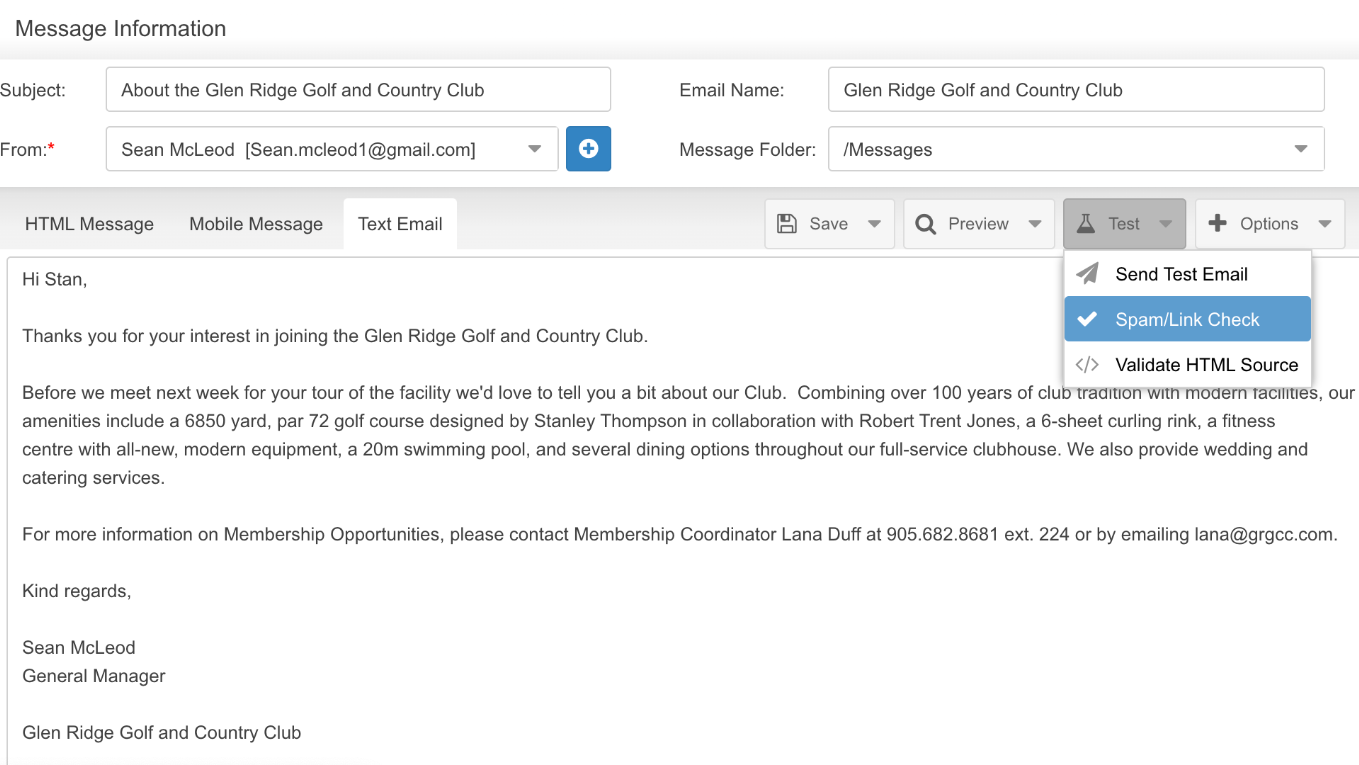Click into the Subject input field
The image size is (1359, 765).
pos(358,90)
